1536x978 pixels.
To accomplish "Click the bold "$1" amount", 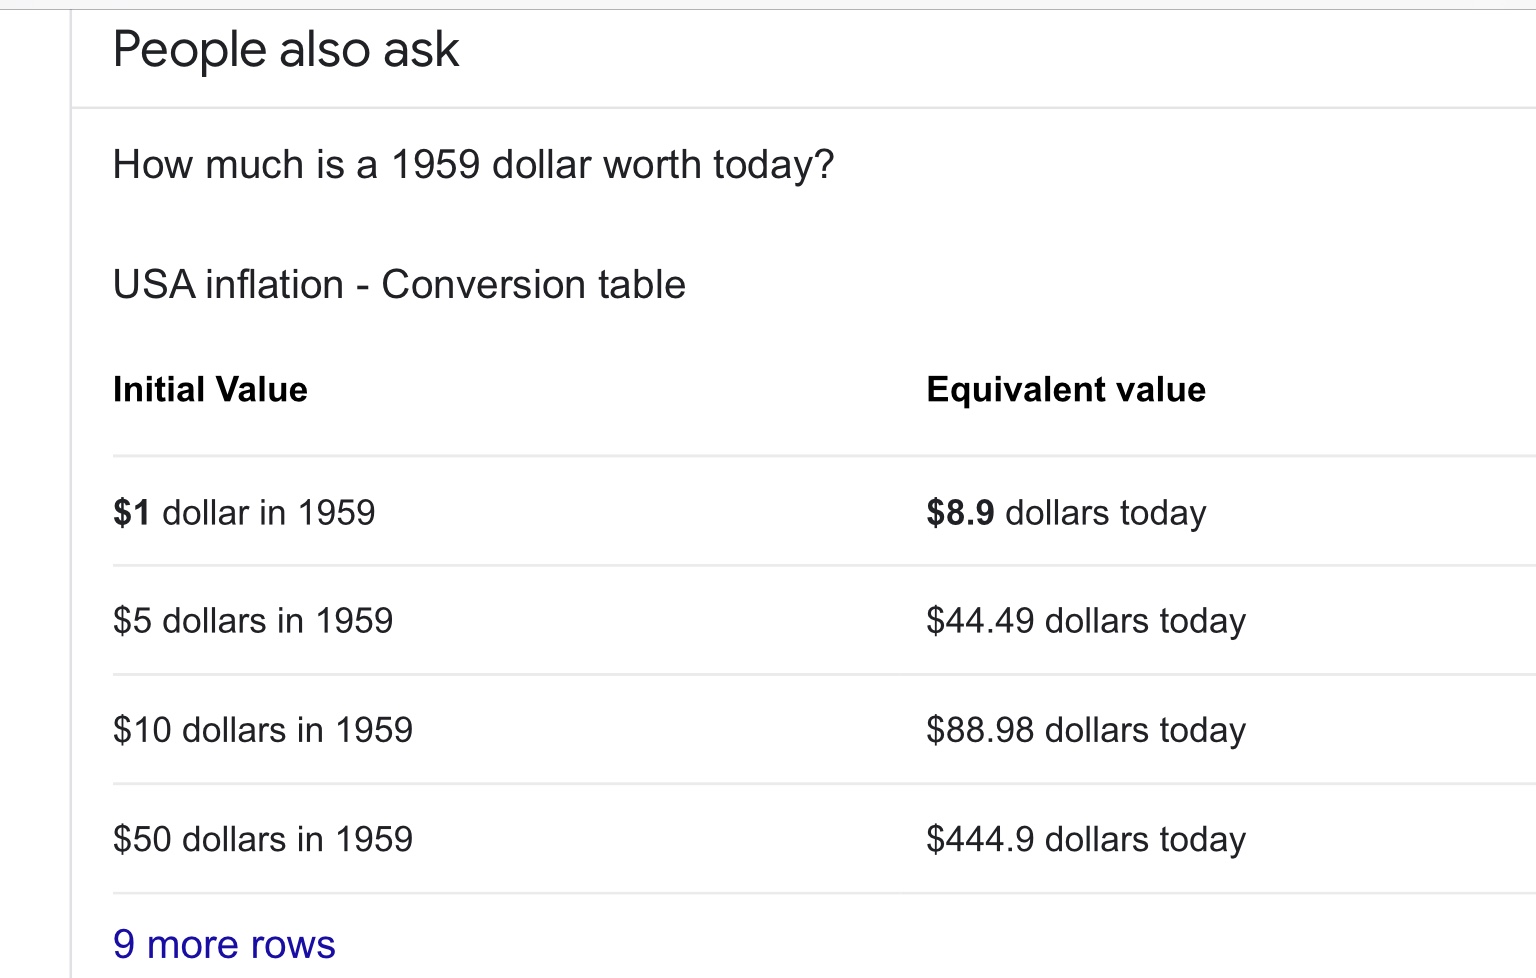I will (131, 513).
